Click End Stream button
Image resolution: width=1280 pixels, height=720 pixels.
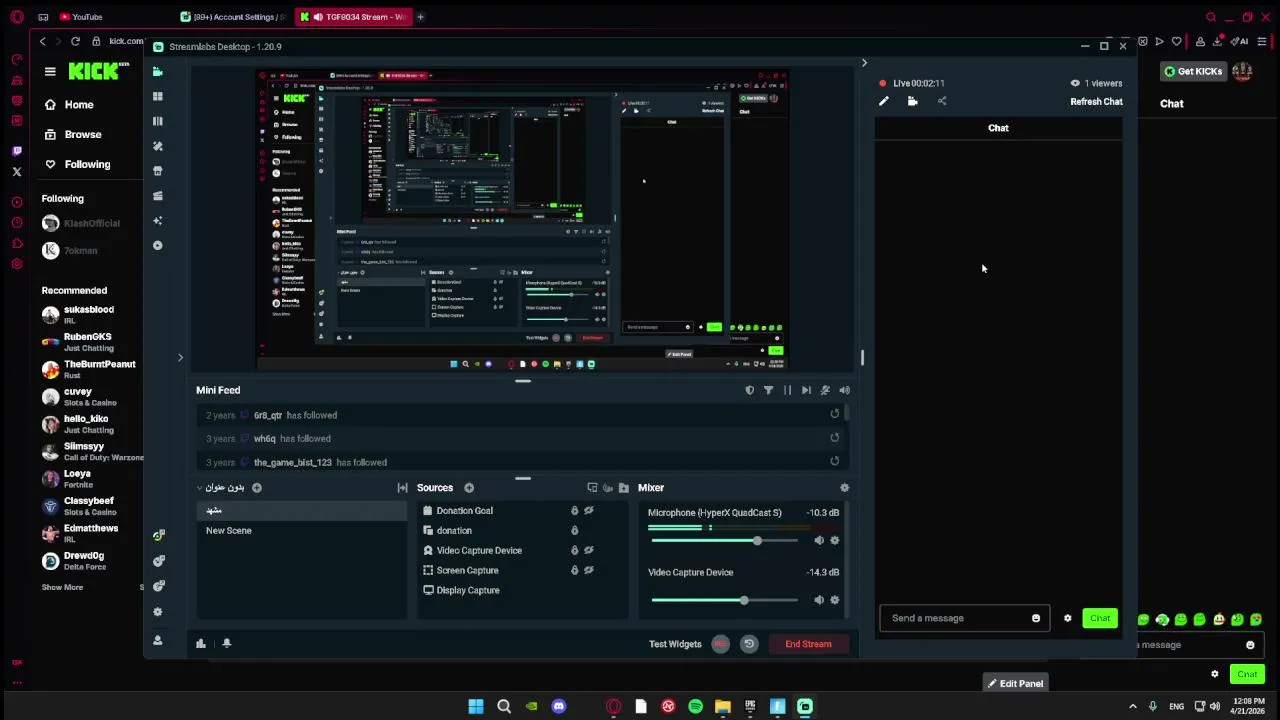[x=808, y=644]
